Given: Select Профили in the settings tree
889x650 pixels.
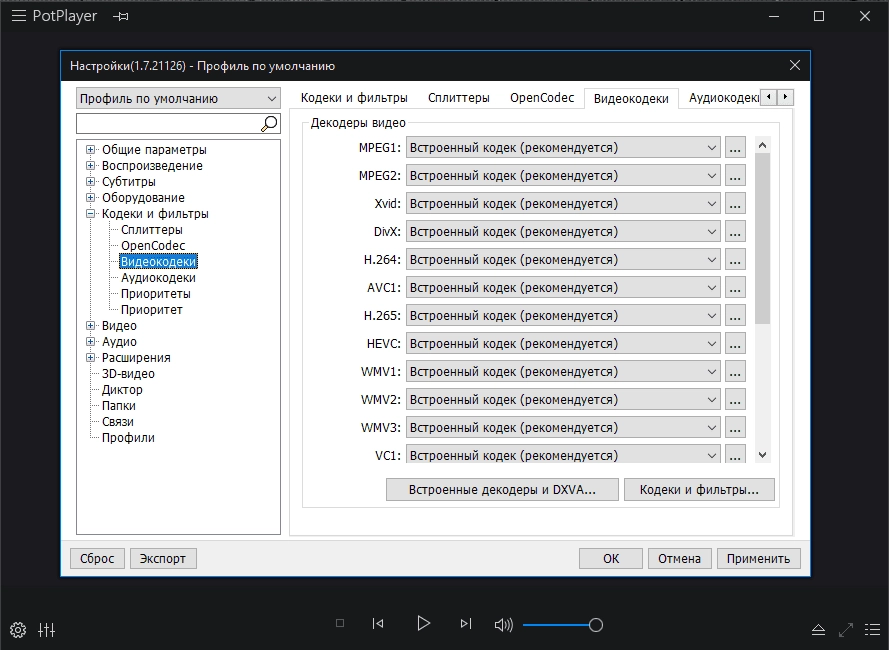Looking at the screenshot, I should [x=128, y=438].
